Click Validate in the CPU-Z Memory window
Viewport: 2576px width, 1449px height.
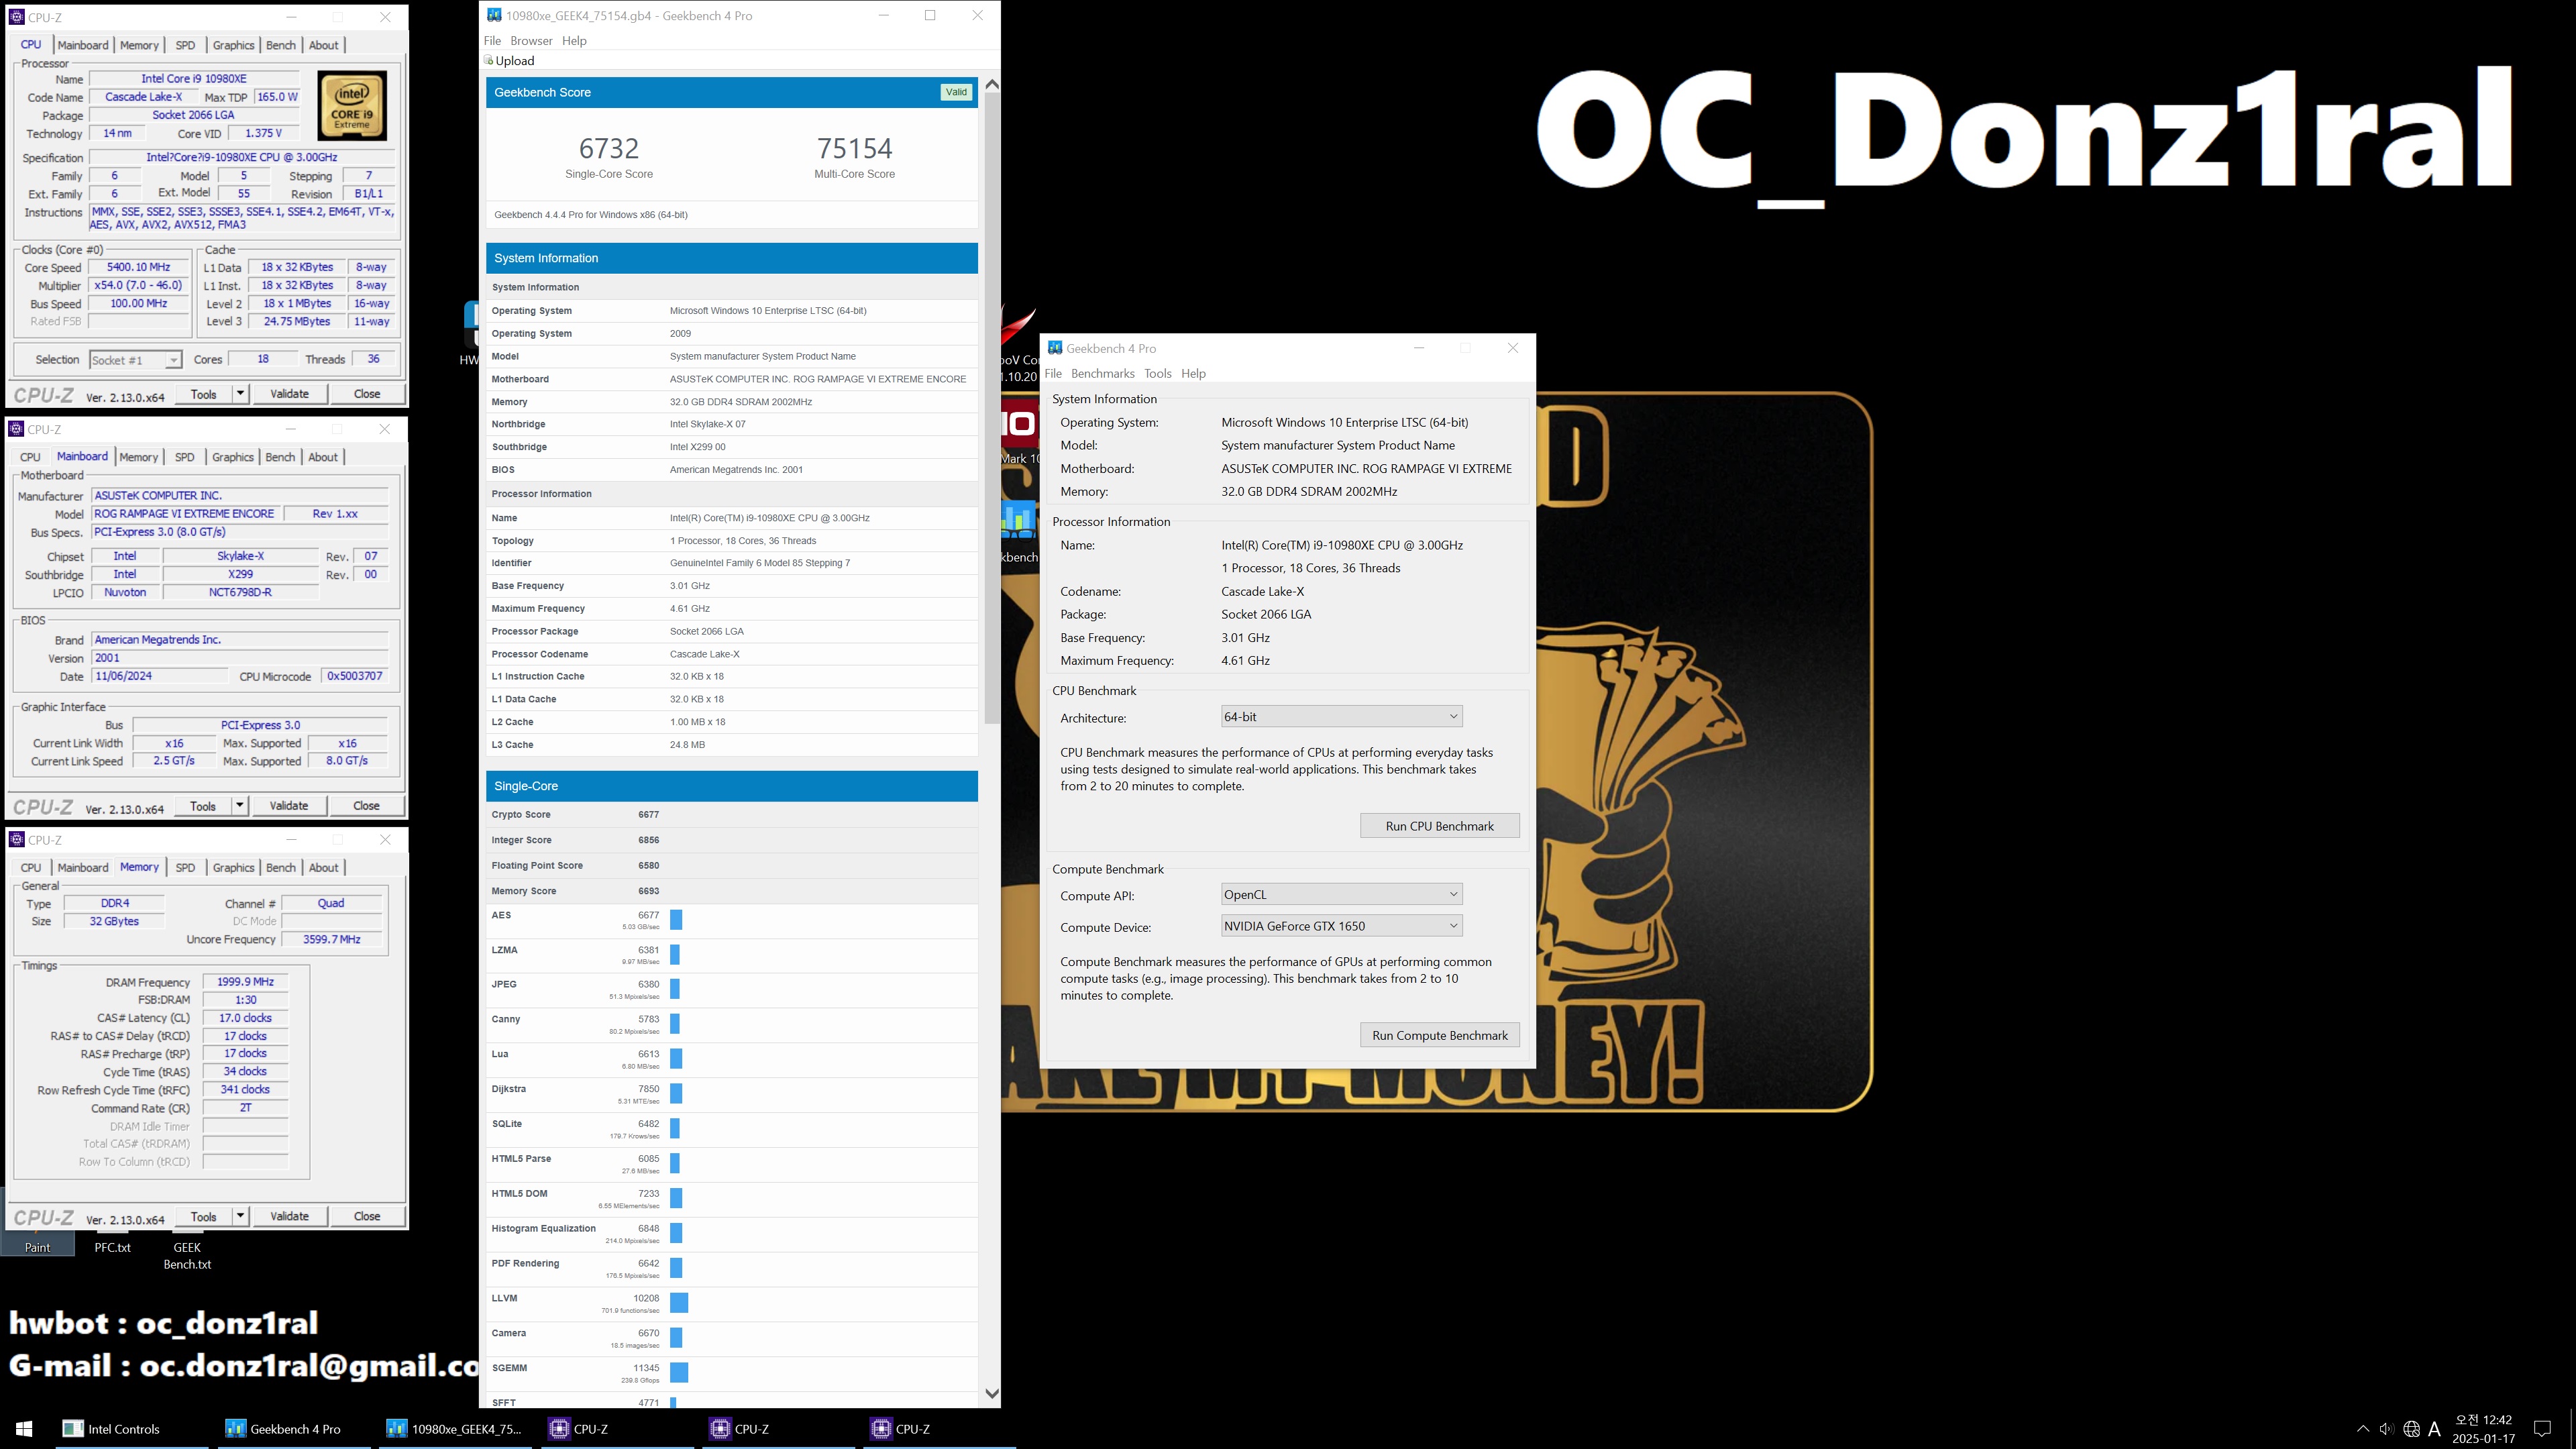pos(289,1216)
